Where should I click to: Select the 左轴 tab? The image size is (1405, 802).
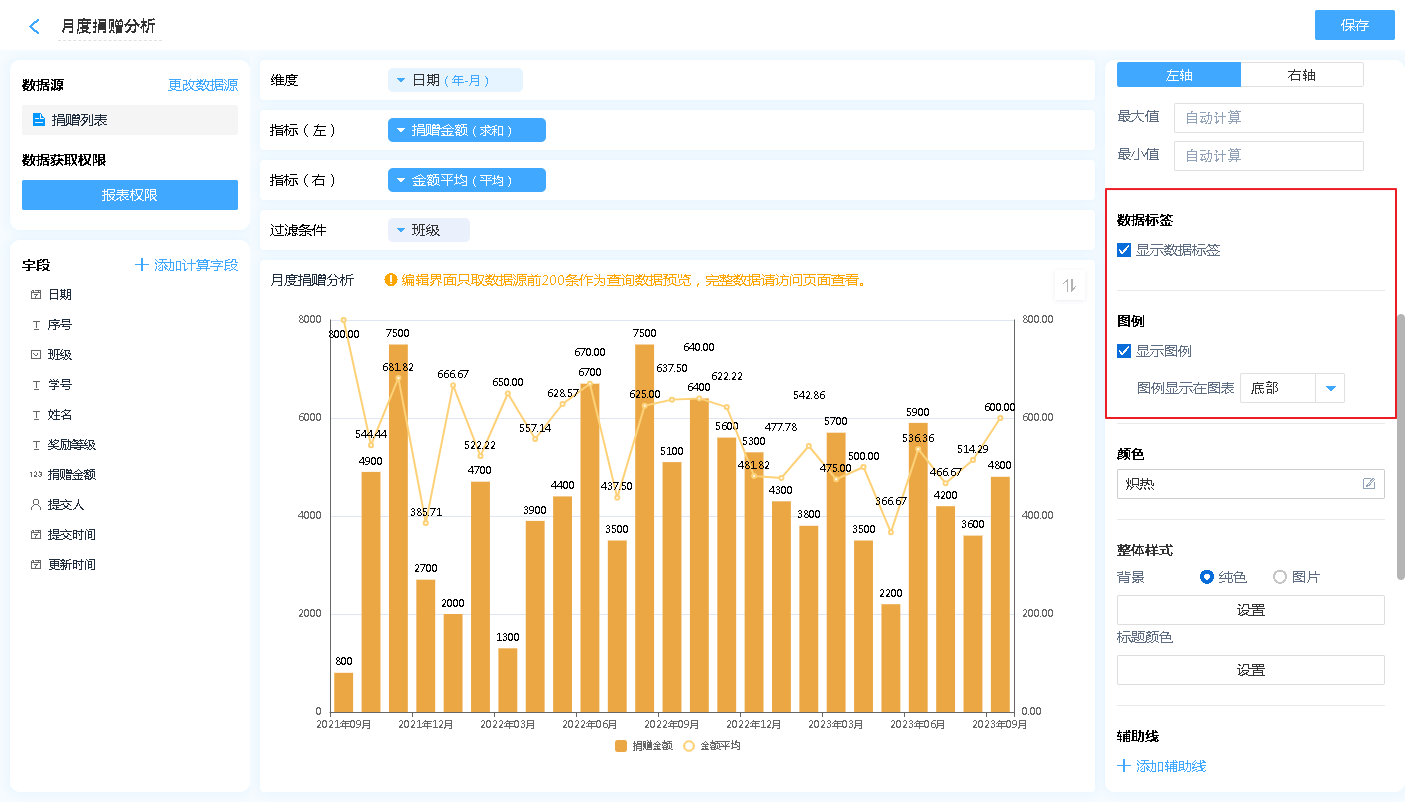(x=1178, y=75)
